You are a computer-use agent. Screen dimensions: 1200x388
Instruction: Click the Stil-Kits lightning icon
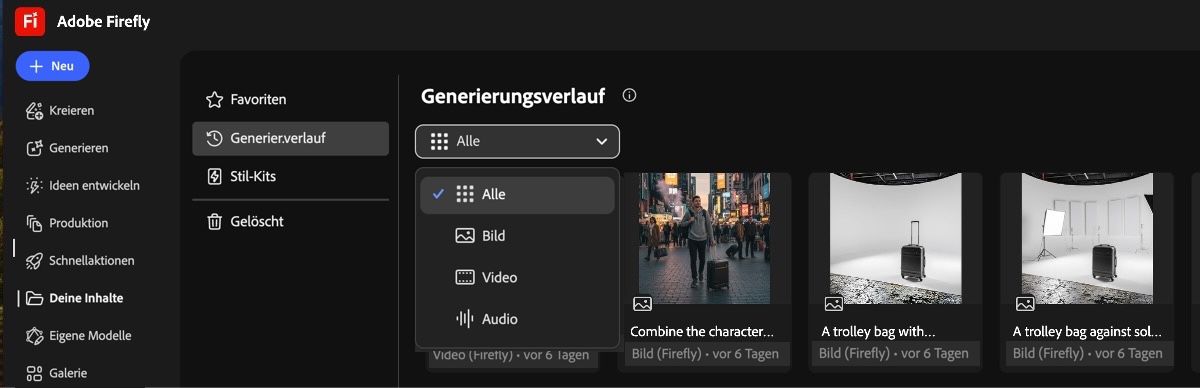(x=214, y=176)
